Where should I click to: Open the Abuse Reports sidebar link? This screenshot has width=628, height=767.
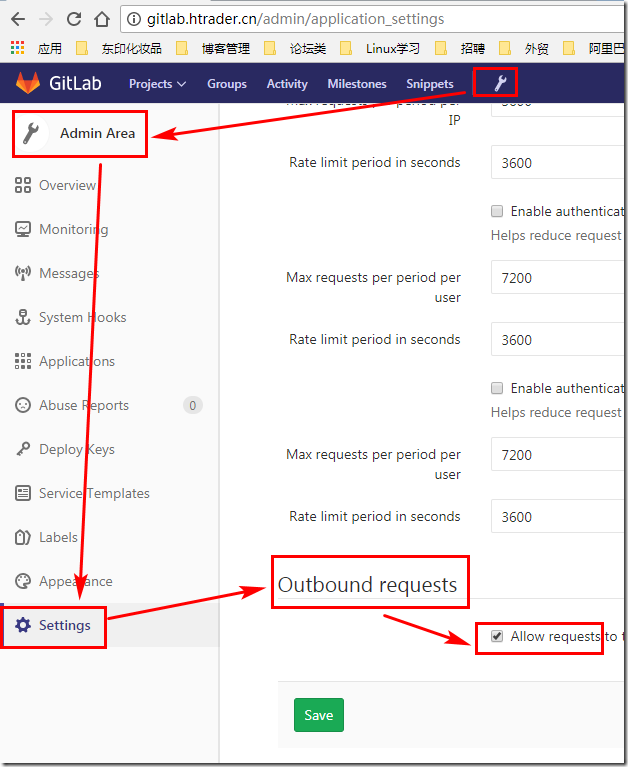pos(84,405)
